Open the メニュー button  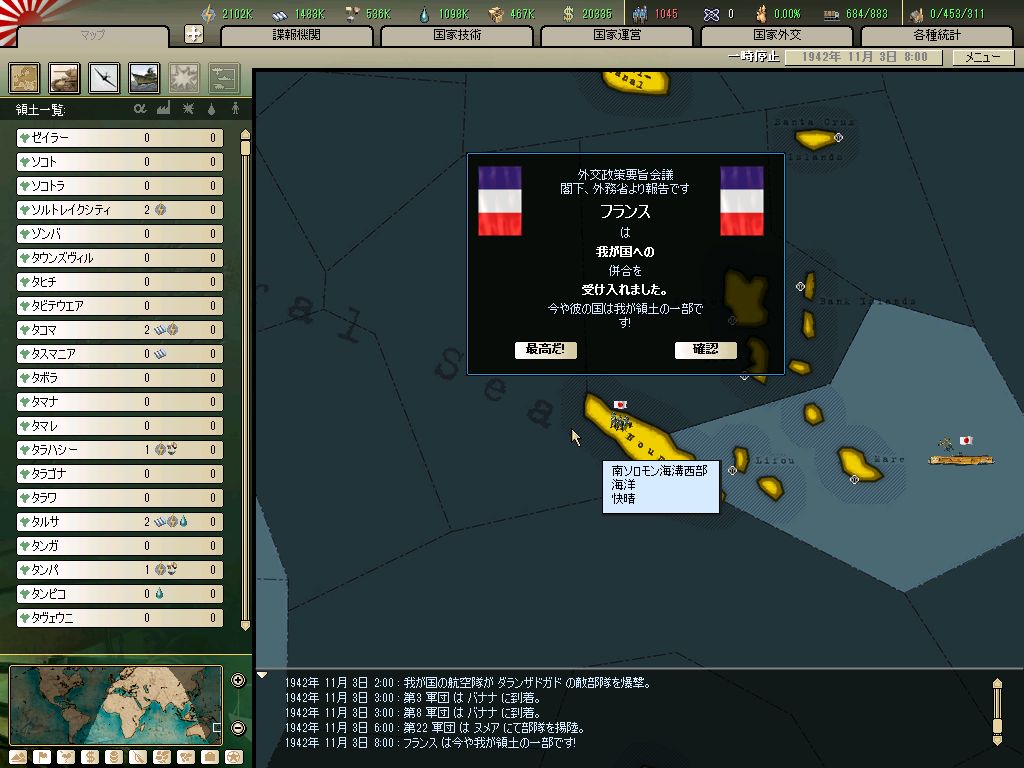point(983,57)
